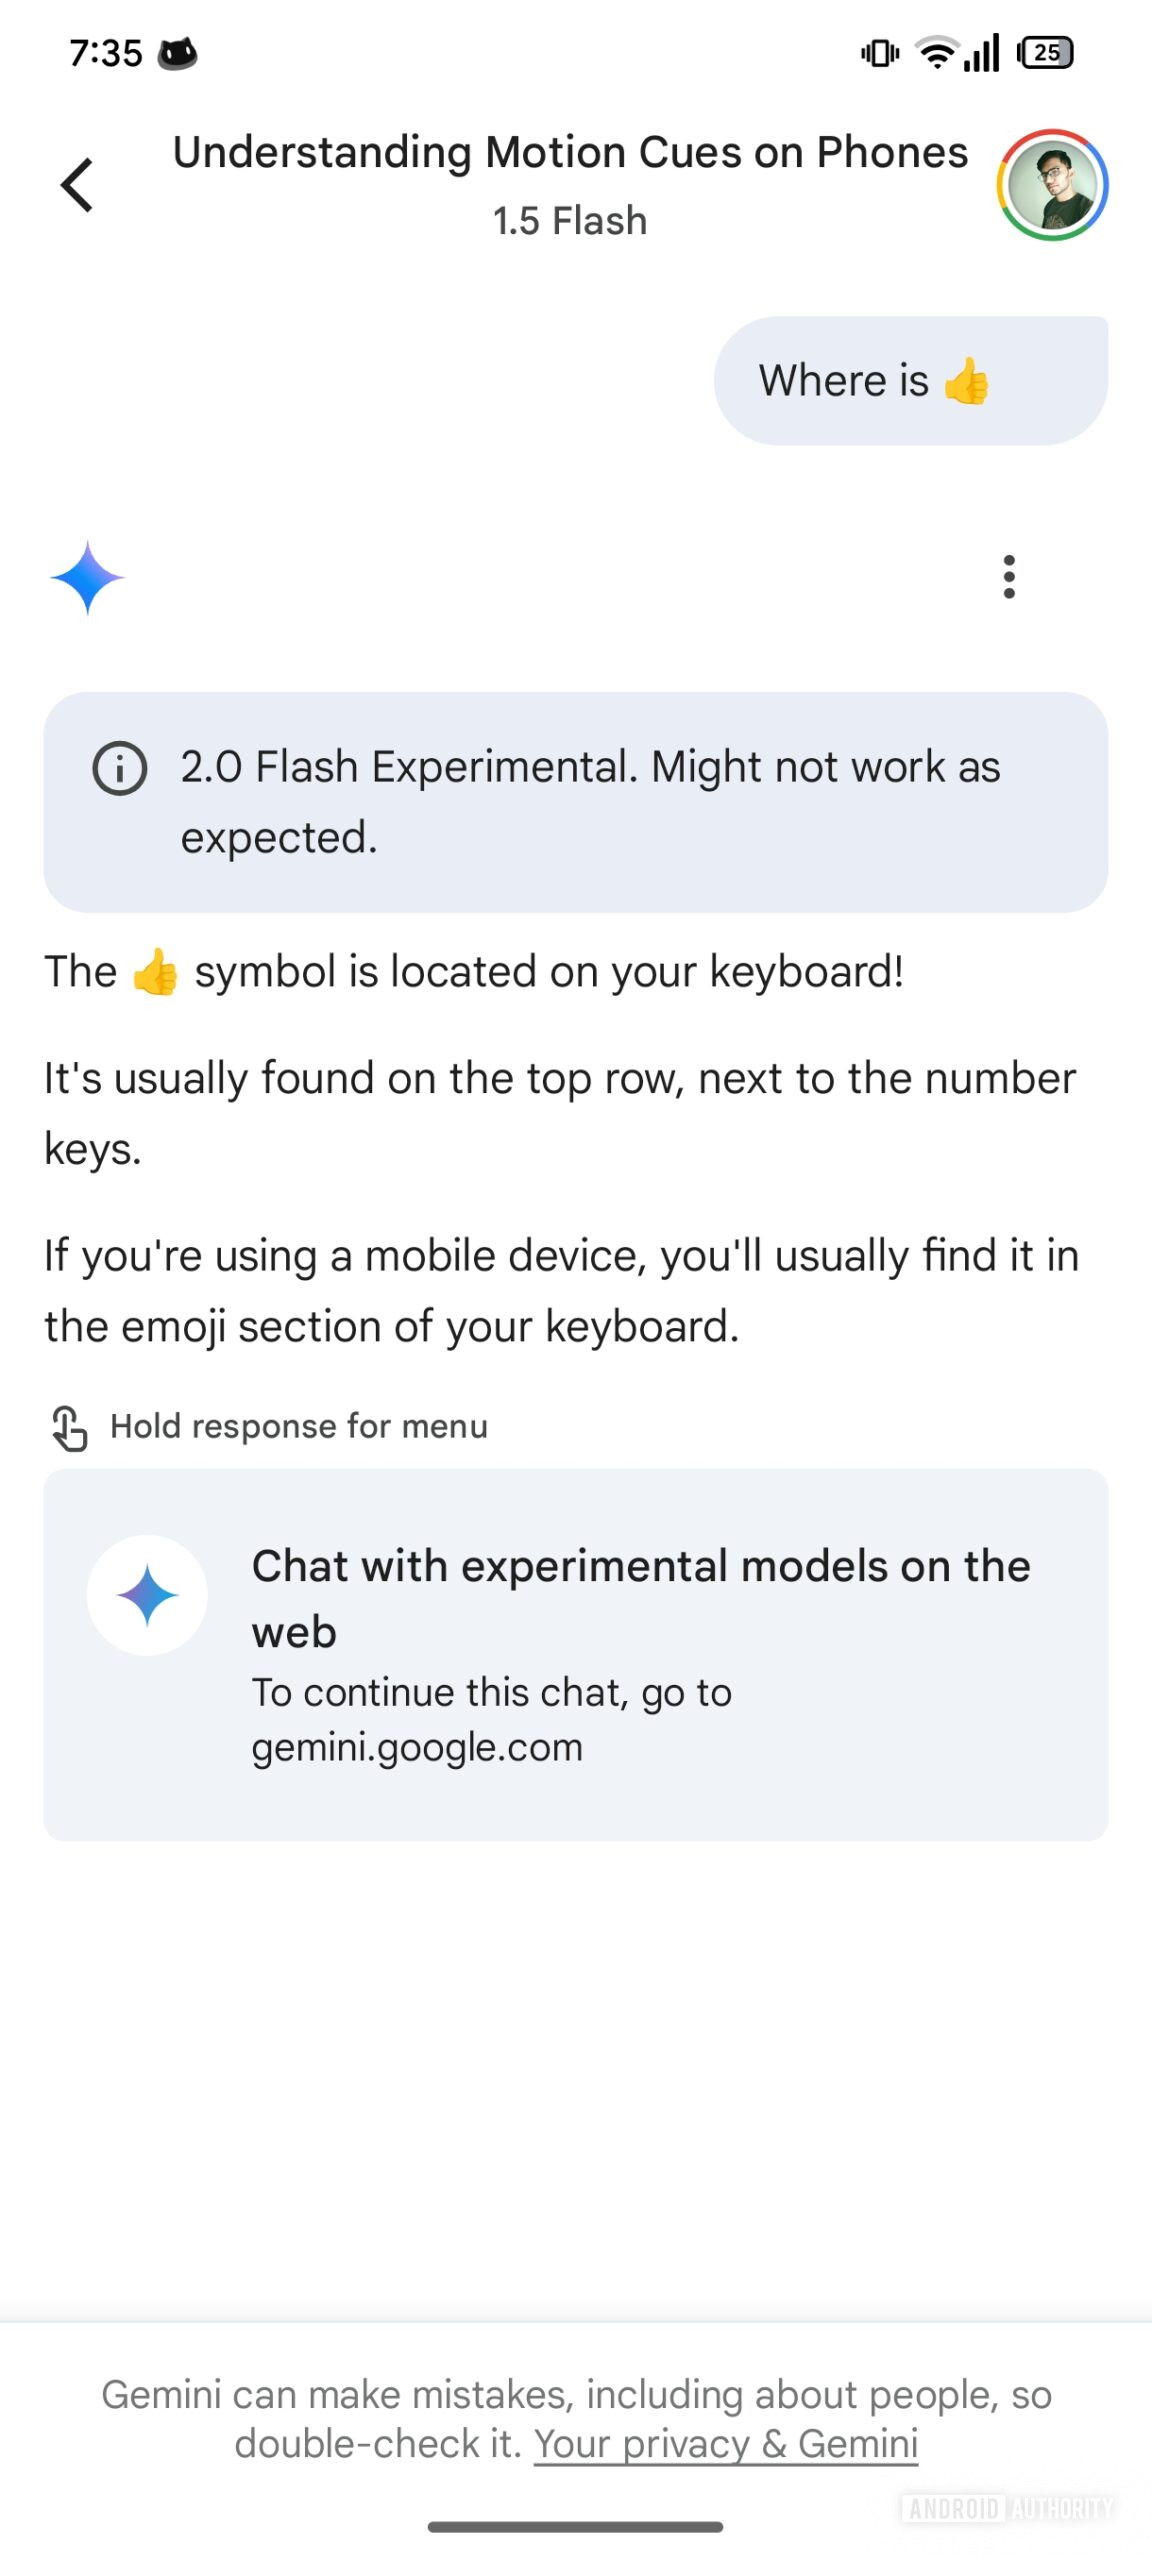Open the three-dot response options menu

tap(1009, 577)
